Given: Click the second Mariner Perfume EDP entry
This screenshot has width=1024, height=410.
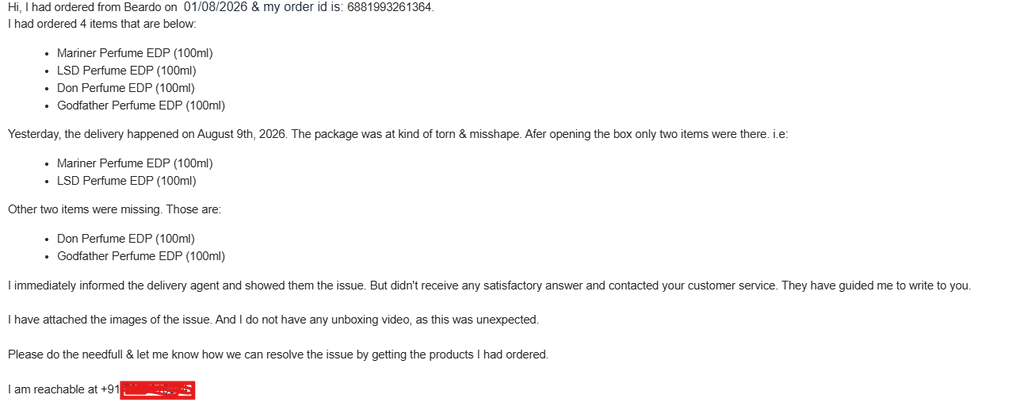Looking at the screenshot, I should (135, 163).
